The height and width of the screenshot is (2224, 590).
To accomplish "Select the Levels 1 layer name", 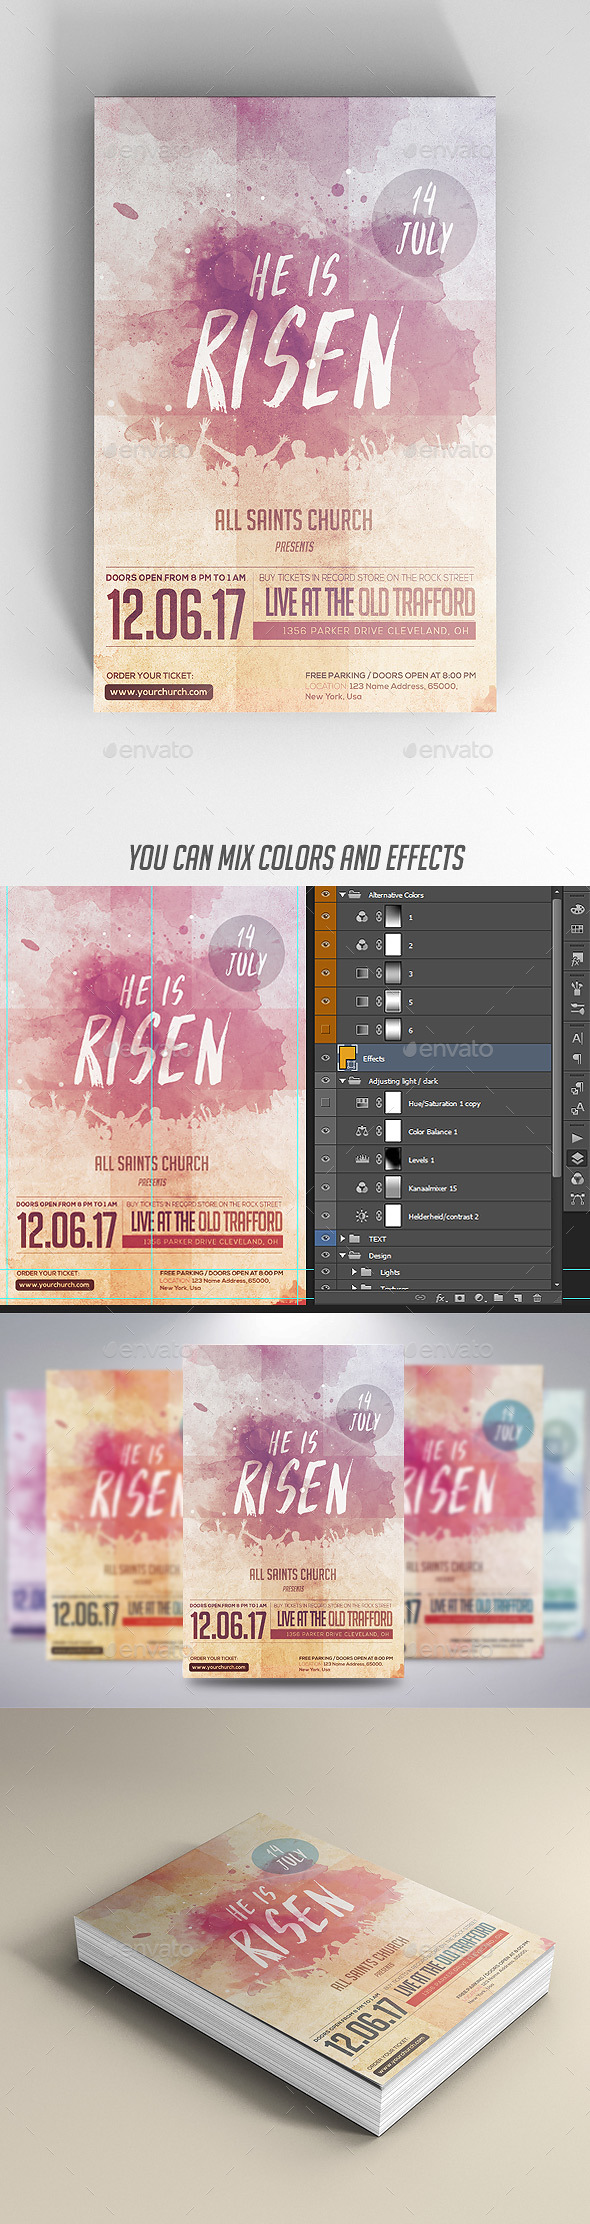I will click(421, 1160).
